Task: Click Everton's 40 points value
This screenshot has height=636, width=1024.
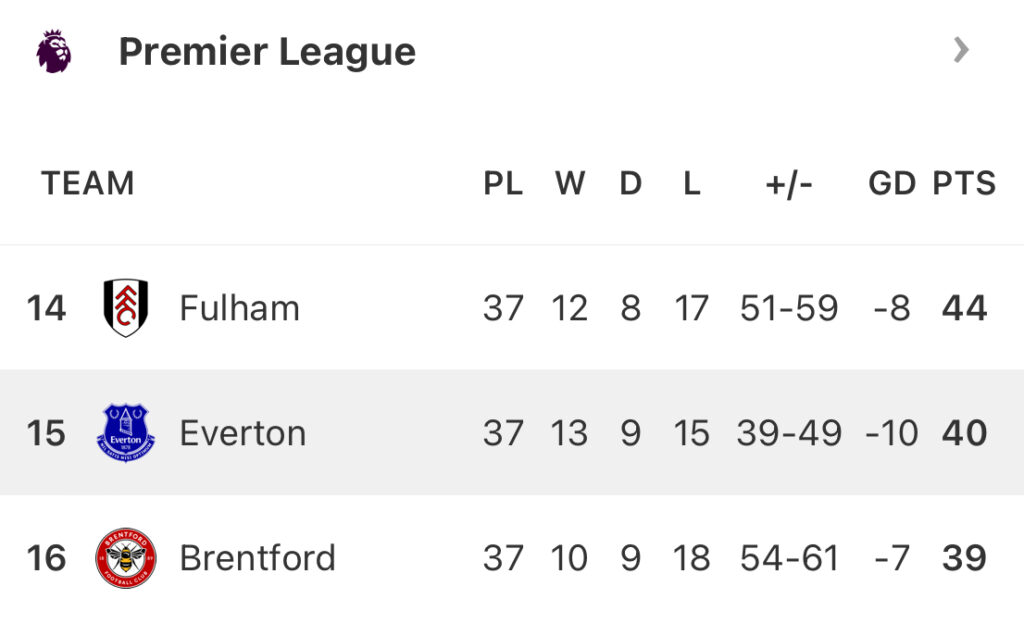Action: pyautogui.click(x=964, y=433)
